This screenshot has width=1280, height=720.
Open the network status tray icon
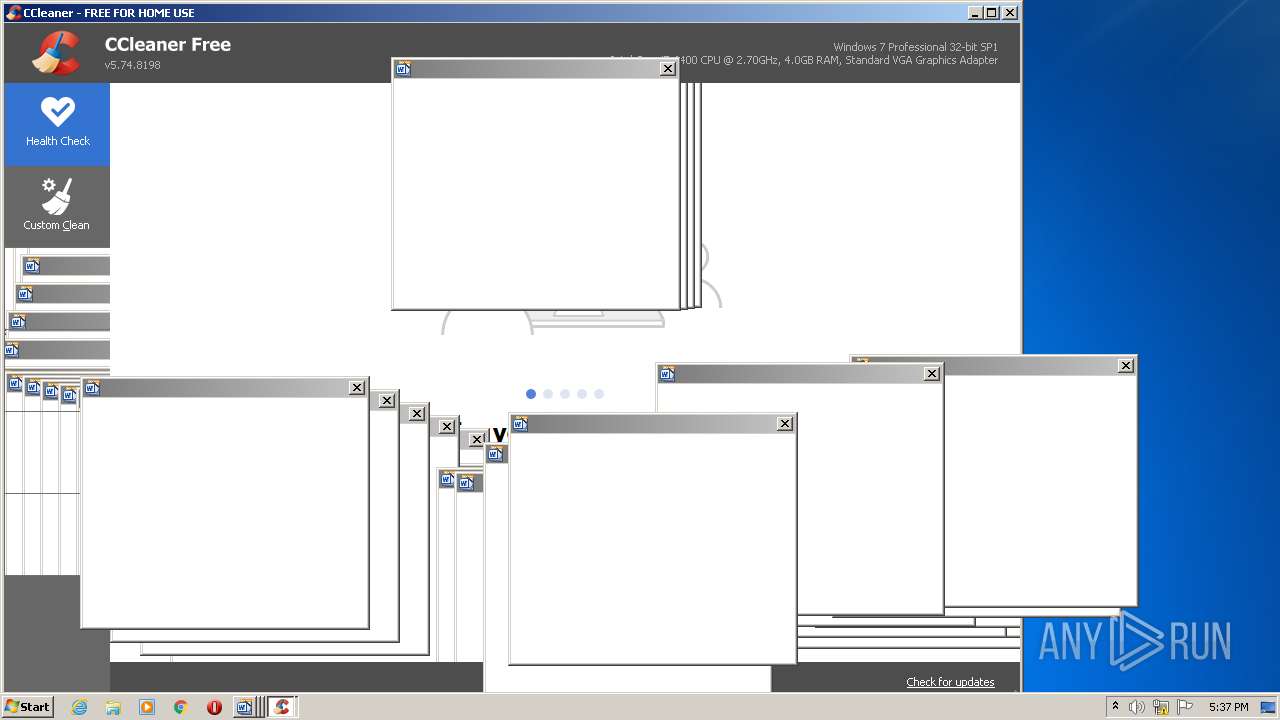tap(1161, 707)
